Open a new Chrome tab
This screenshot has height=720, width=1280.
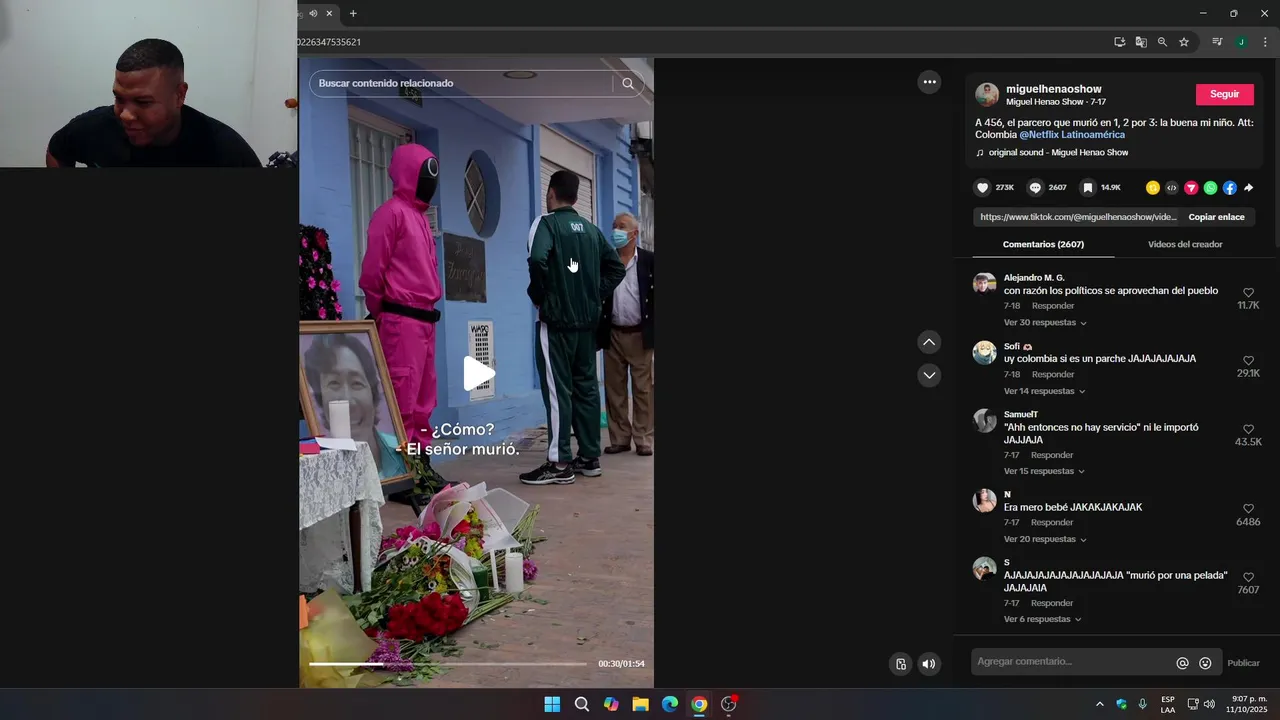[353, 13]
